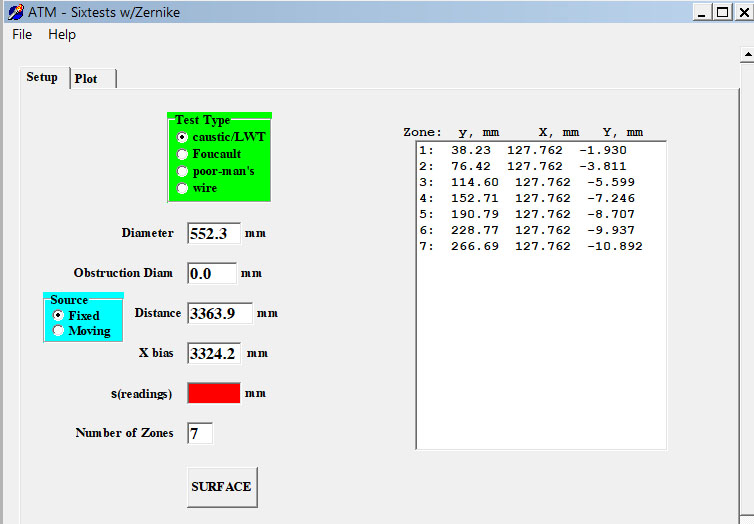Screen dimensions: 754x524
Task: Click the Number of Zones field
Action: [200, 433]
